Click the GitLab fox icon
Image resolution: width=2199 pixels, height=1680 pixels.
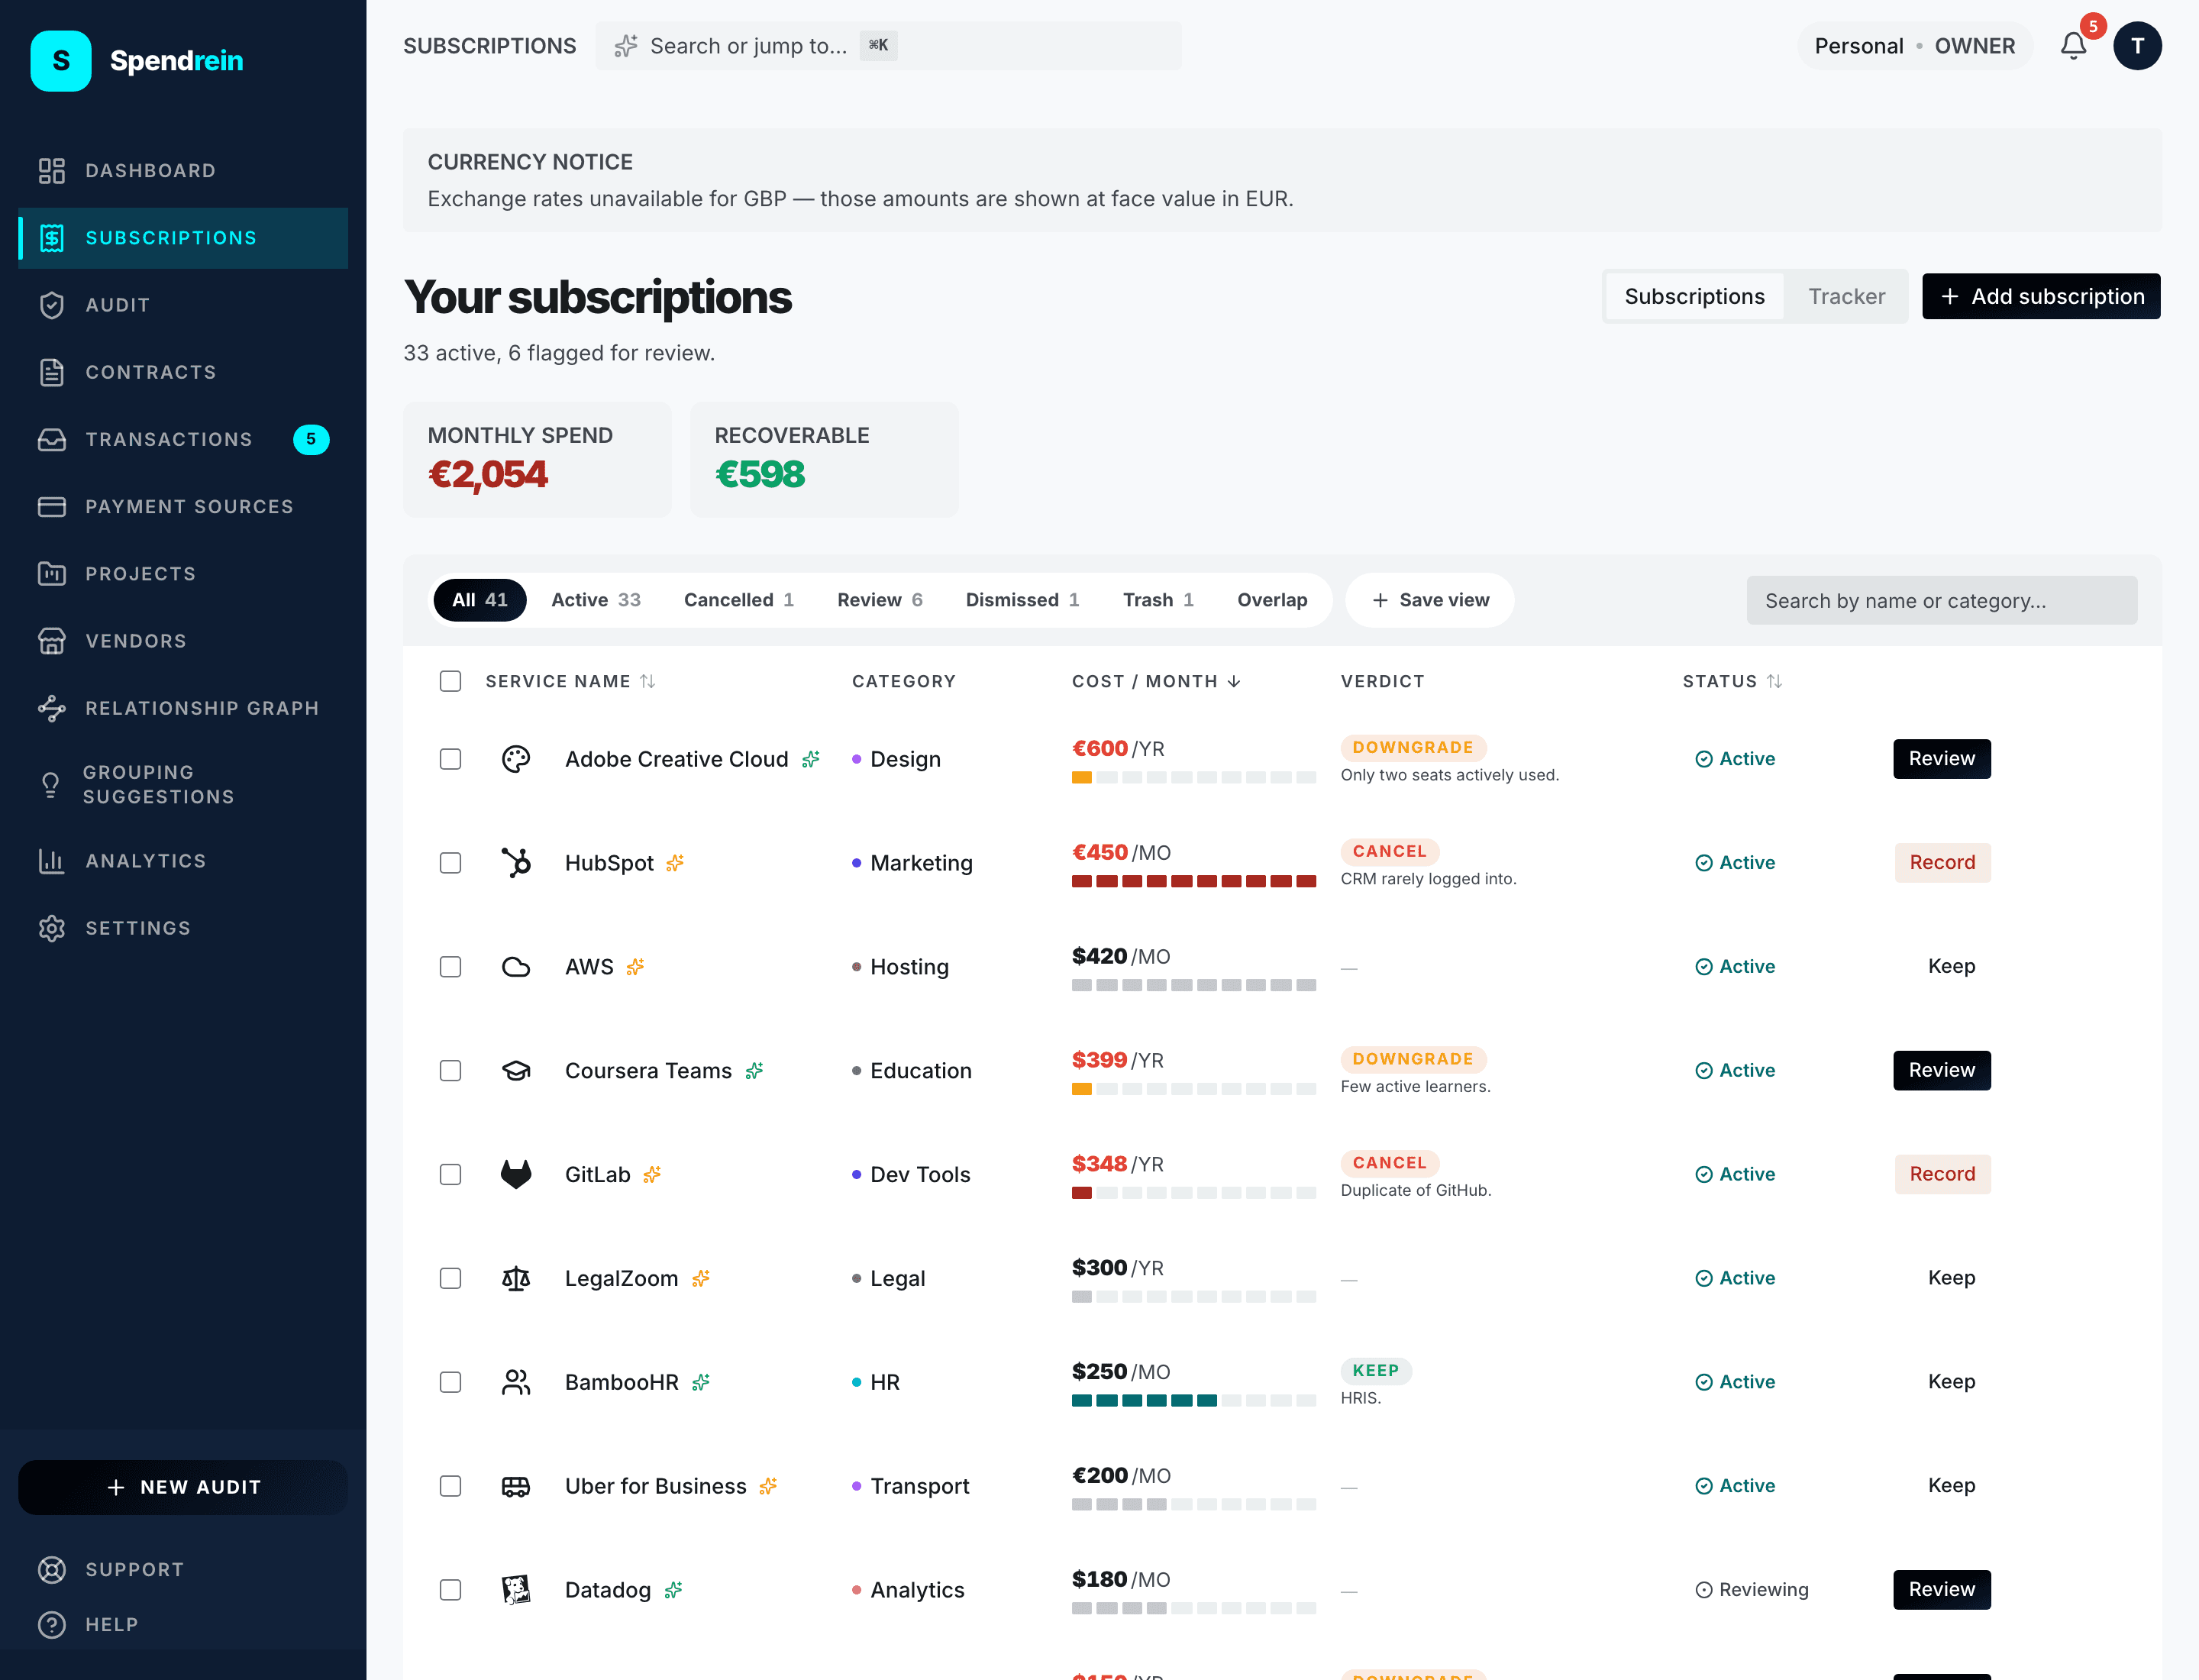[x=516, y=1175]
